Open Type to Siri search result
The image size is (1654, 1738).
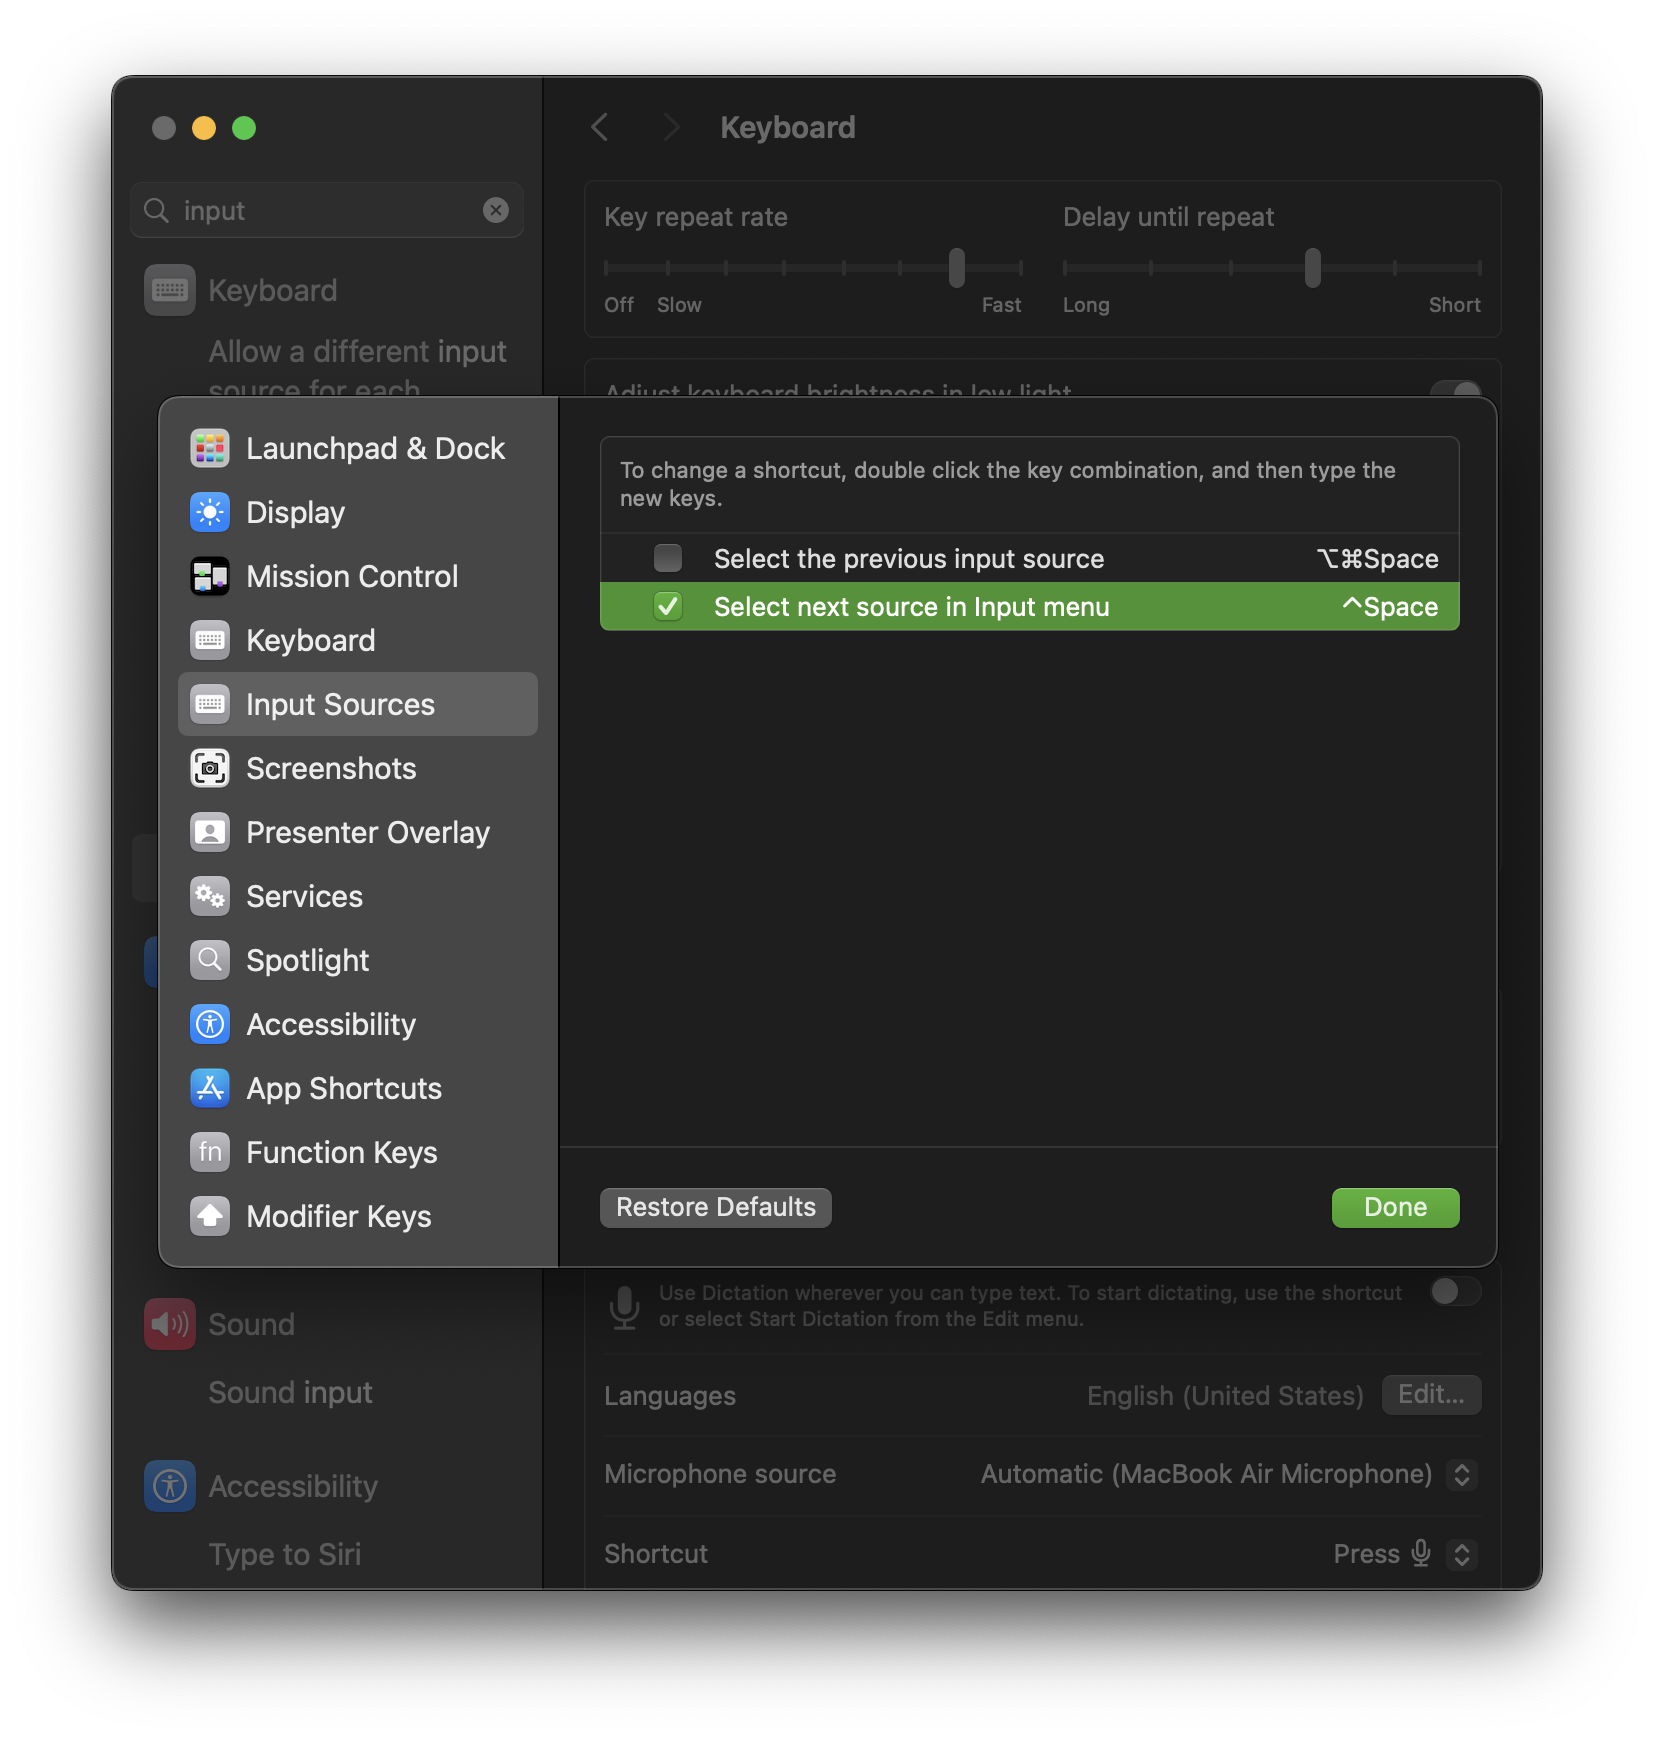(x=285, y=1554)
